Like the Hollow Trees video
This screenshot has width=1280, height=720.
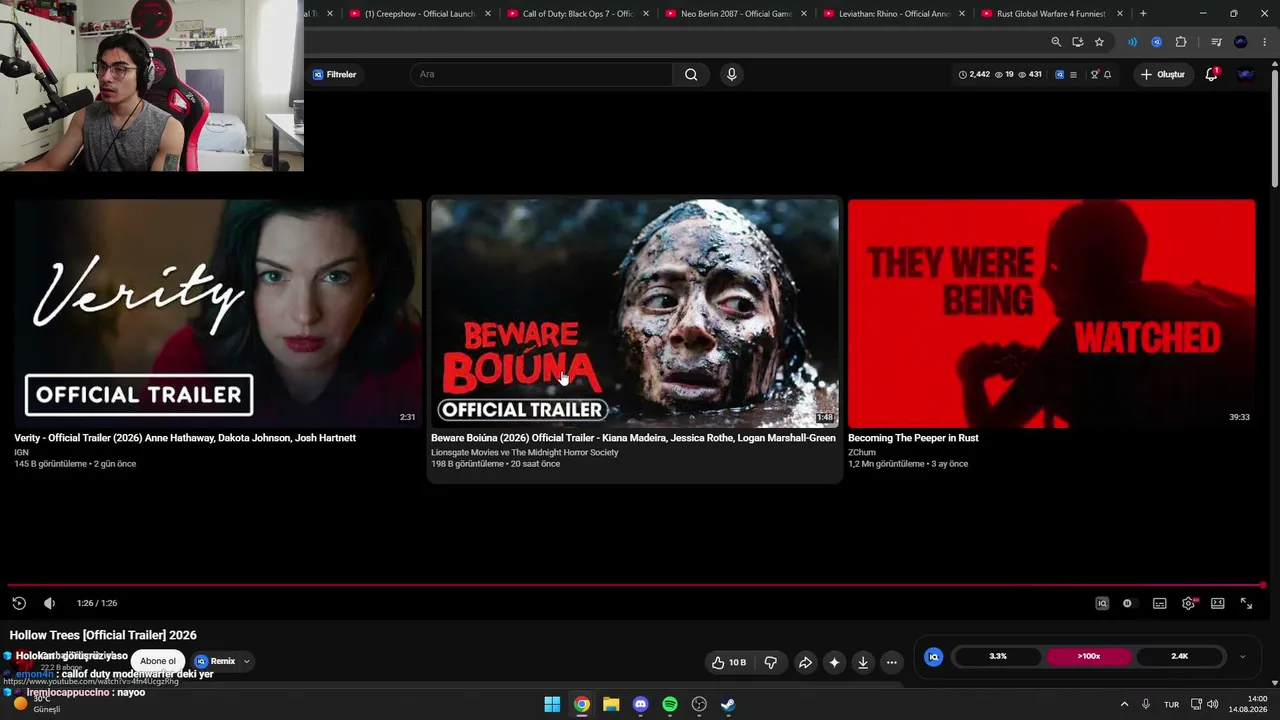coord(729,662)
